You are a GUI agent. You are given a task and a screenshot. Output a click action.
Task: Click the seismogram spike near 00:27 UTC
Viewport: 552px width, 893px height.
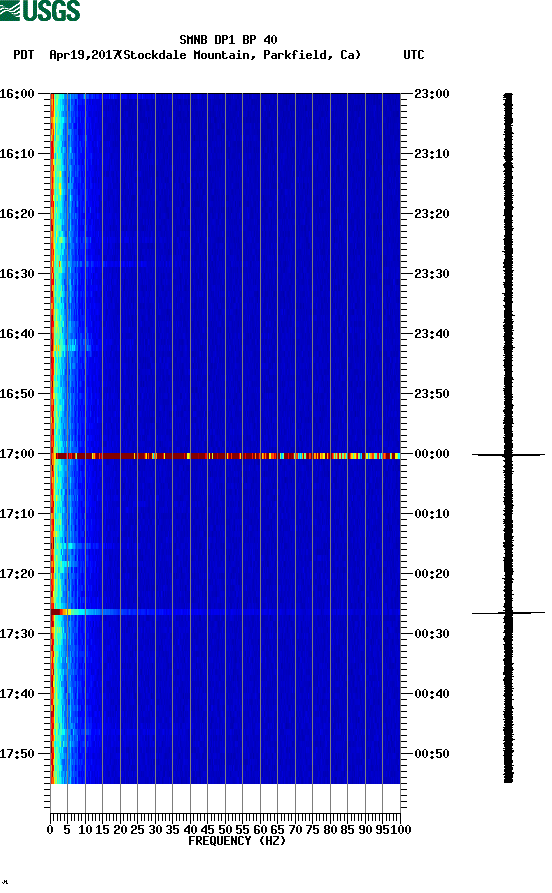(508, 613)
